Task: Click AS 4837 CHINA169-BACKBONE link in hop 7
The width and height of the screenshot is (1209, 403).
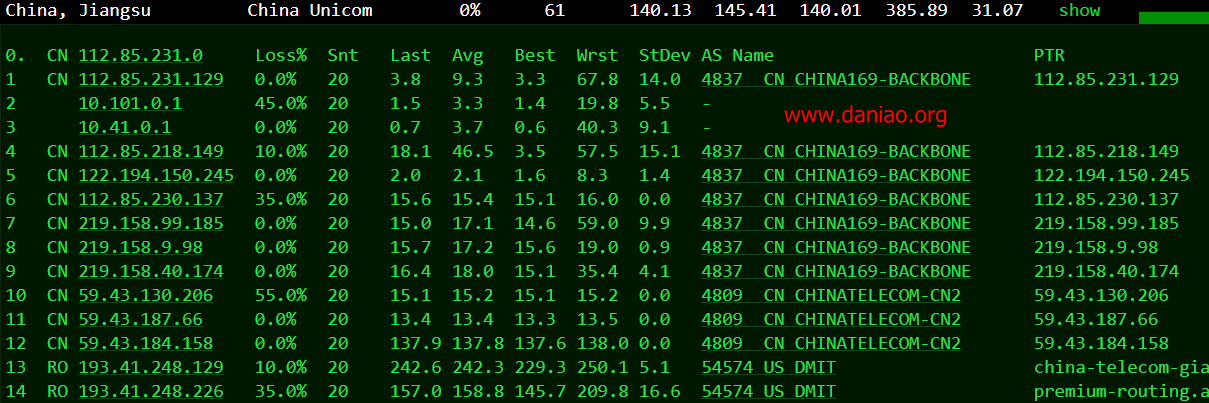Action: [836, 223]
